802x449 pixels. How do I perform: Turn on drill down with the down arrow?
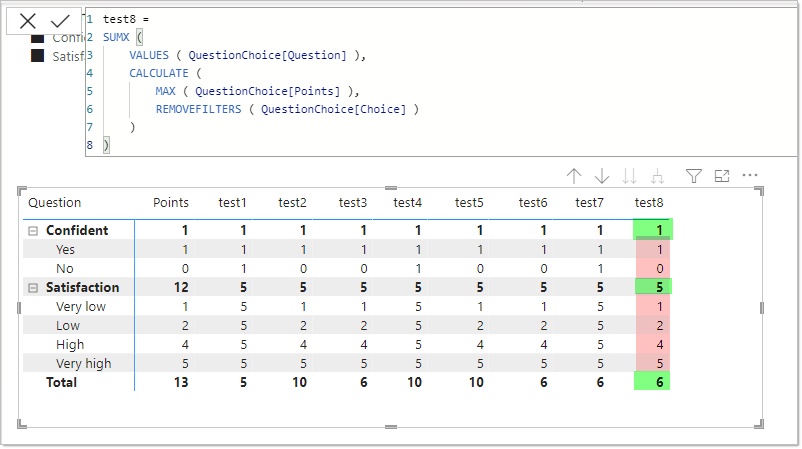point(602,176)
